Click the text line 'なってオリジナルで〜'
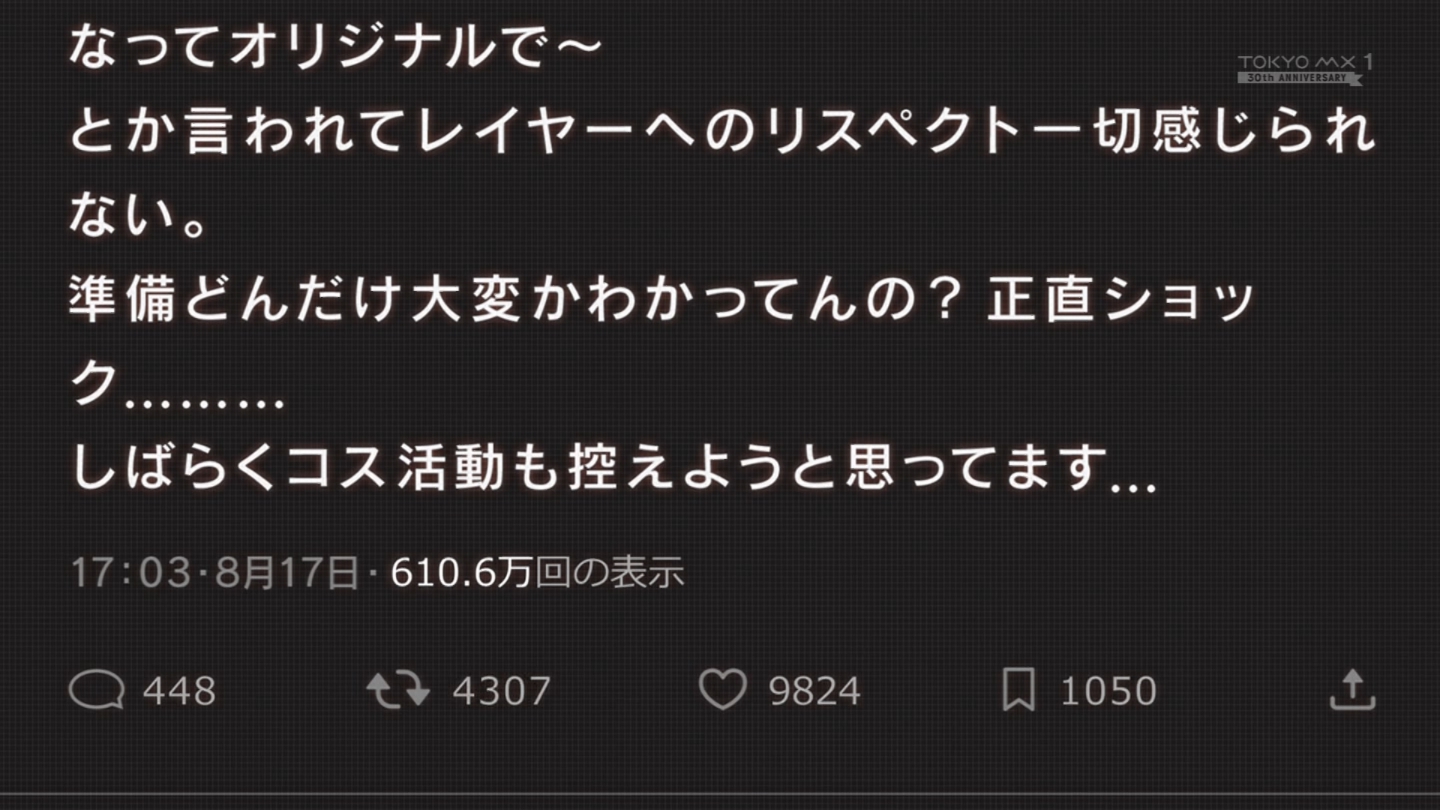The image size is (1440, 810). [337, 48]
